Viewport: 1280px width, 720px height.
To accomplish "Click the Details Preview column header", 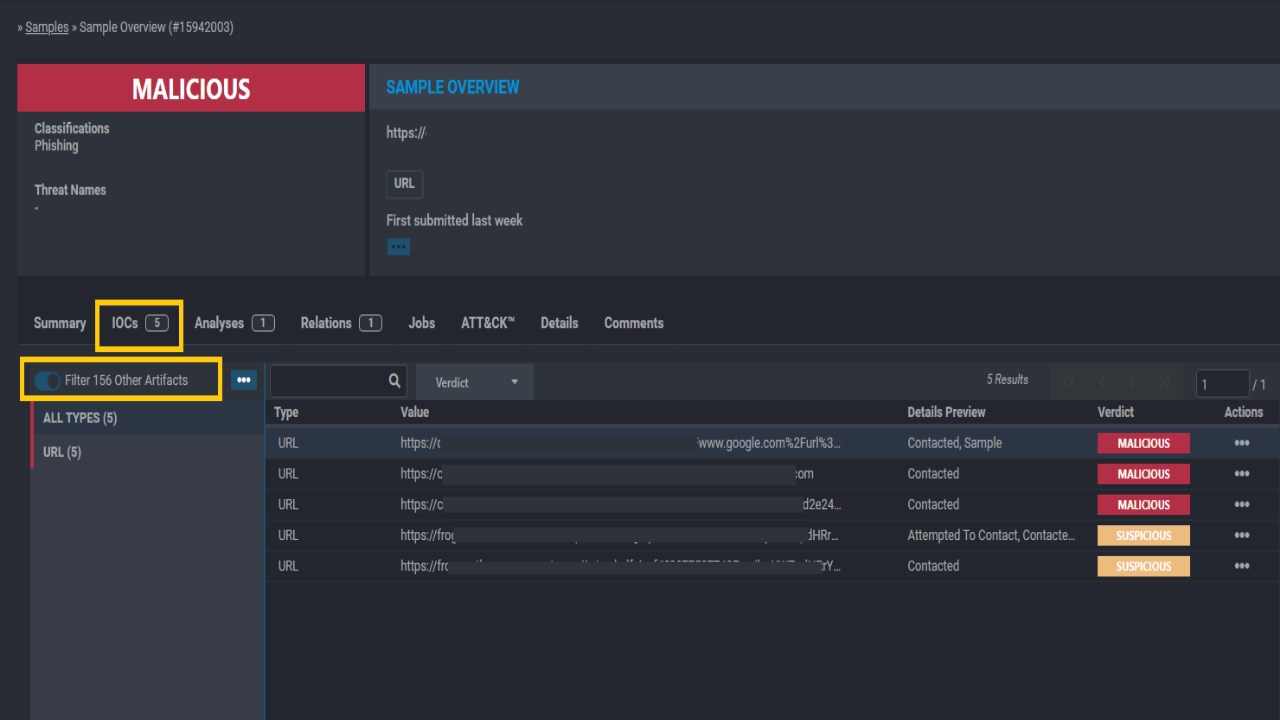I will pyautogui.click(x=946, y=412).
